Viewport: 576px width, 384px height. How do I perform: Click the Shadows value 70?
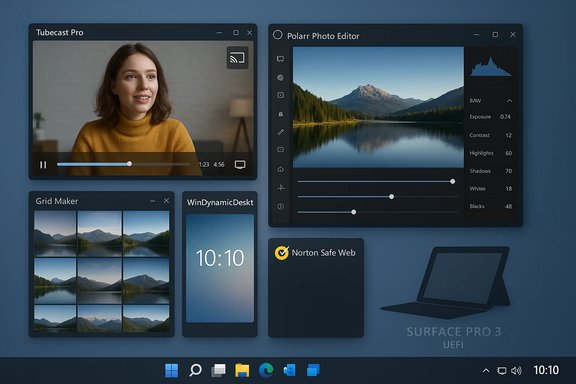point(508,171)
